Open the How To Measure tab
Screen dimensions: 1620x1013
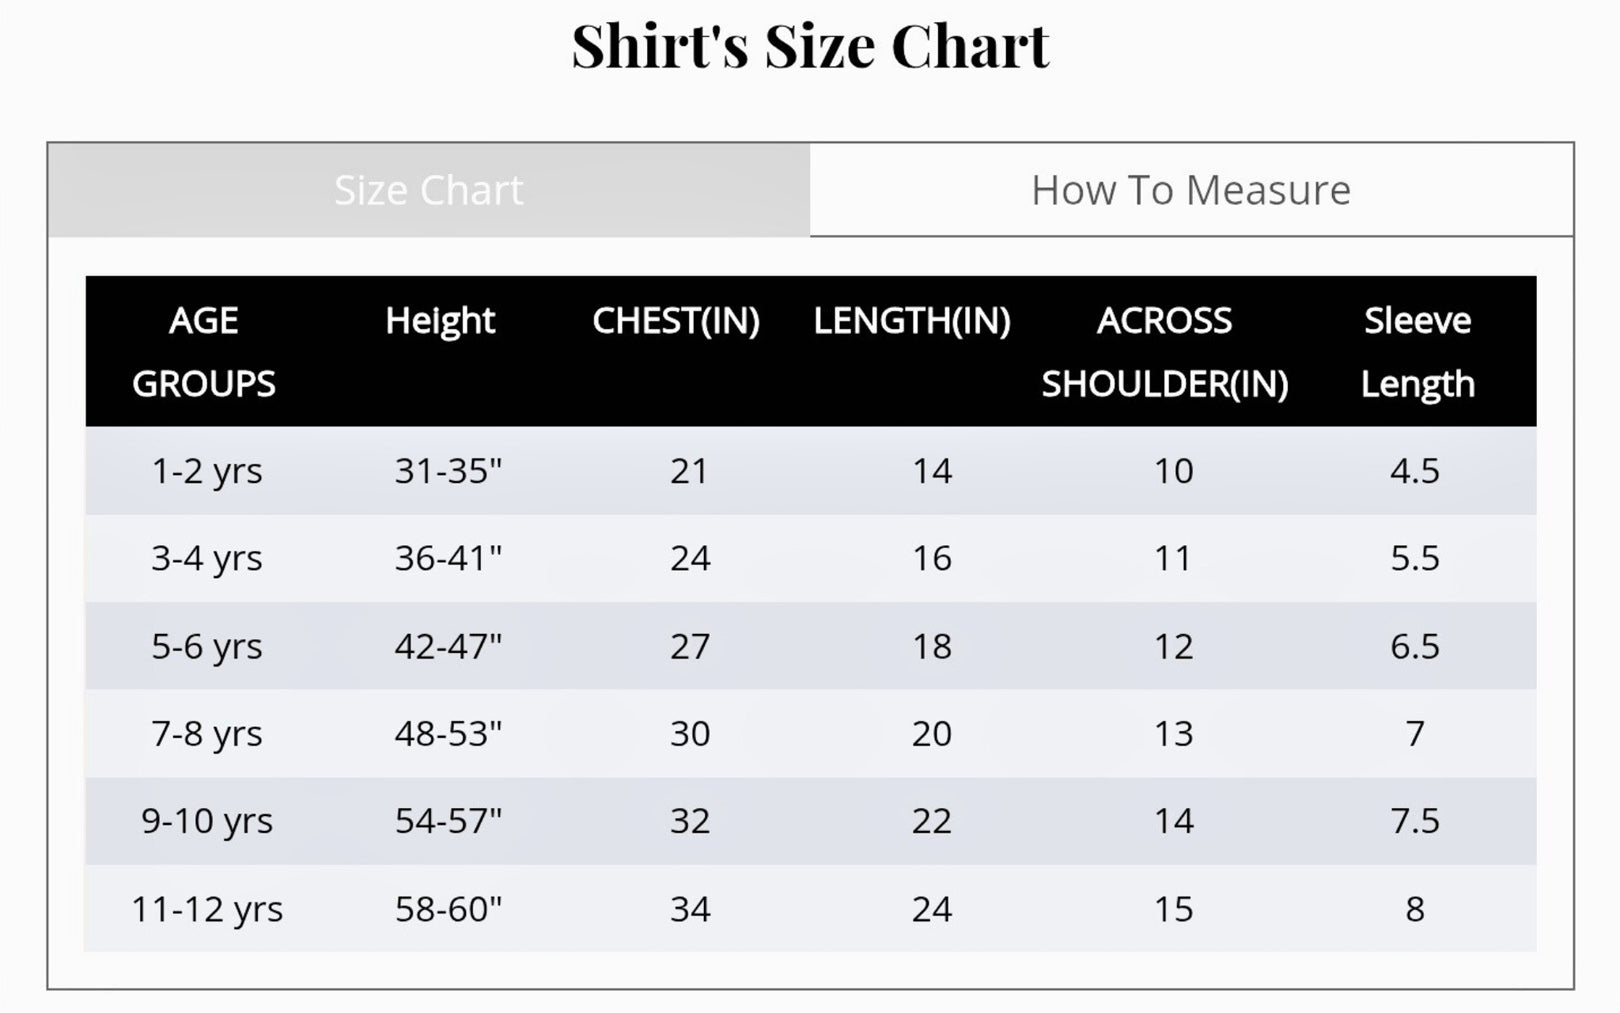pyautogui.click(x=1190, y=190)
